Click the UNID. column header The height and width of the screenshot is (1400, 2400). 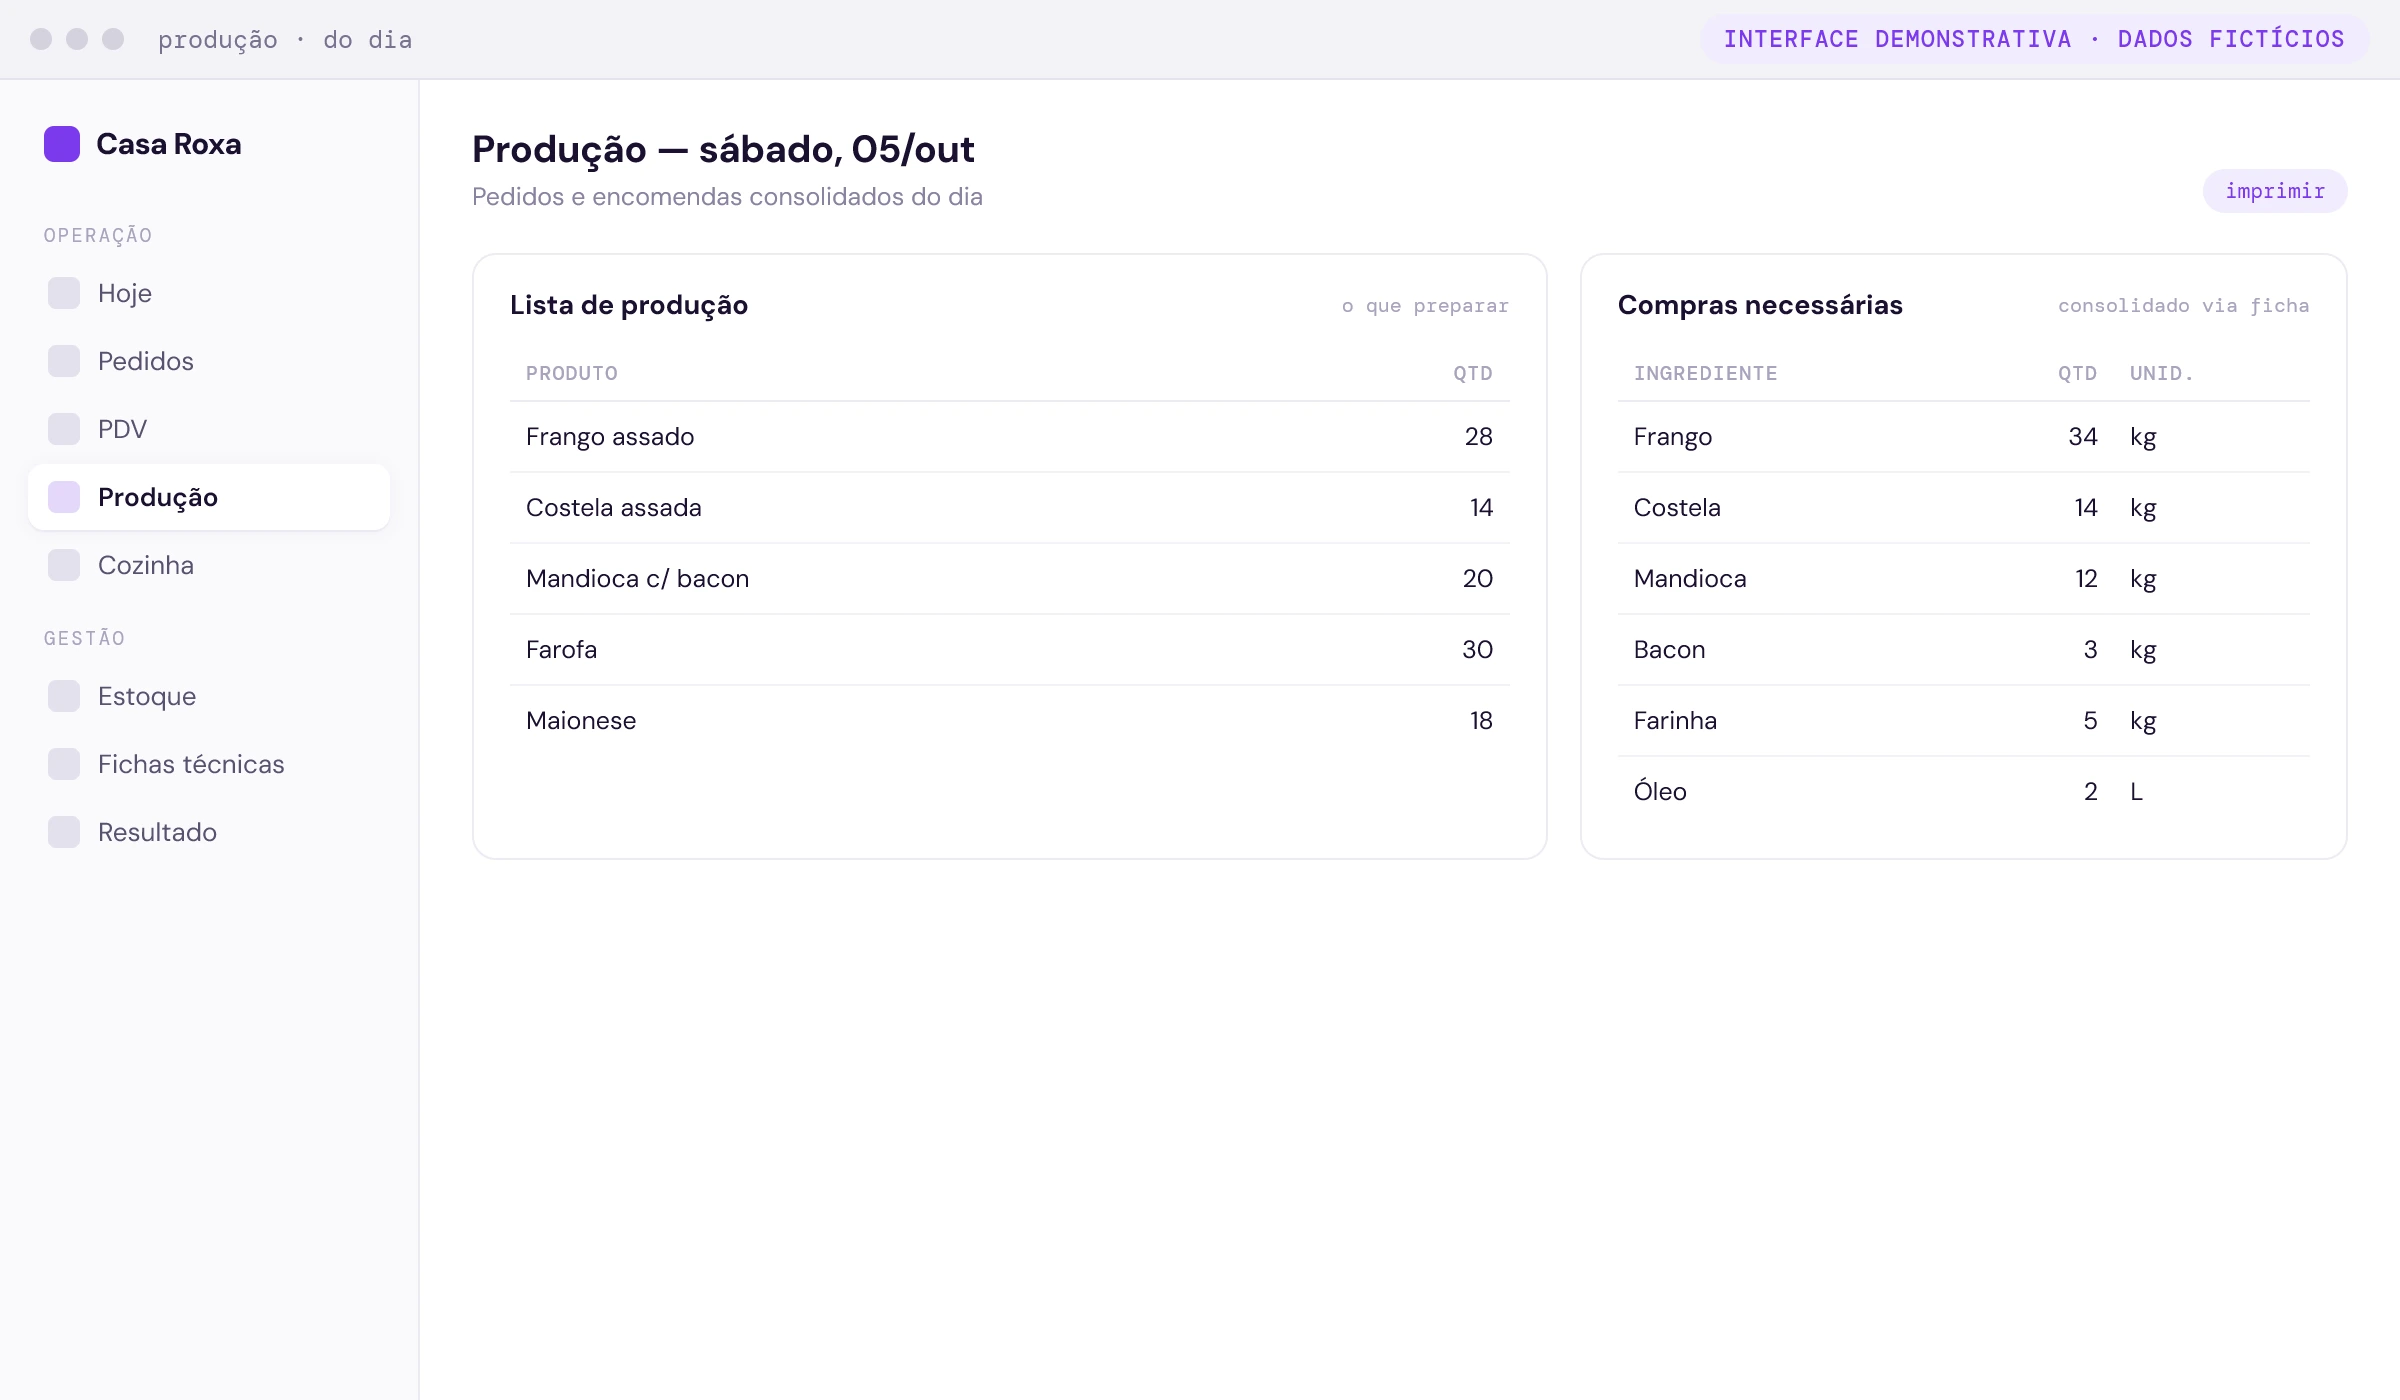tap(2162, 373)
